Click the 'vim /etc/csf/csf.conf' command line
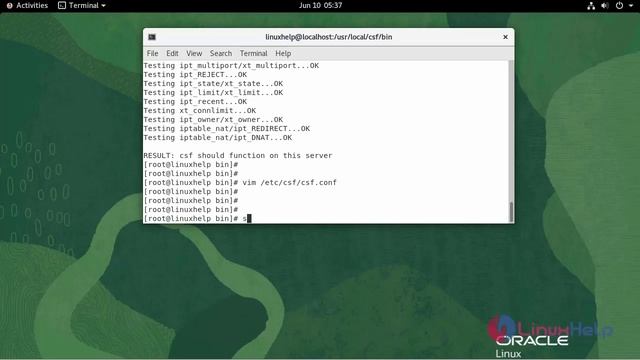The width and height of the screenshot is (640, 360). coord(240,182)
